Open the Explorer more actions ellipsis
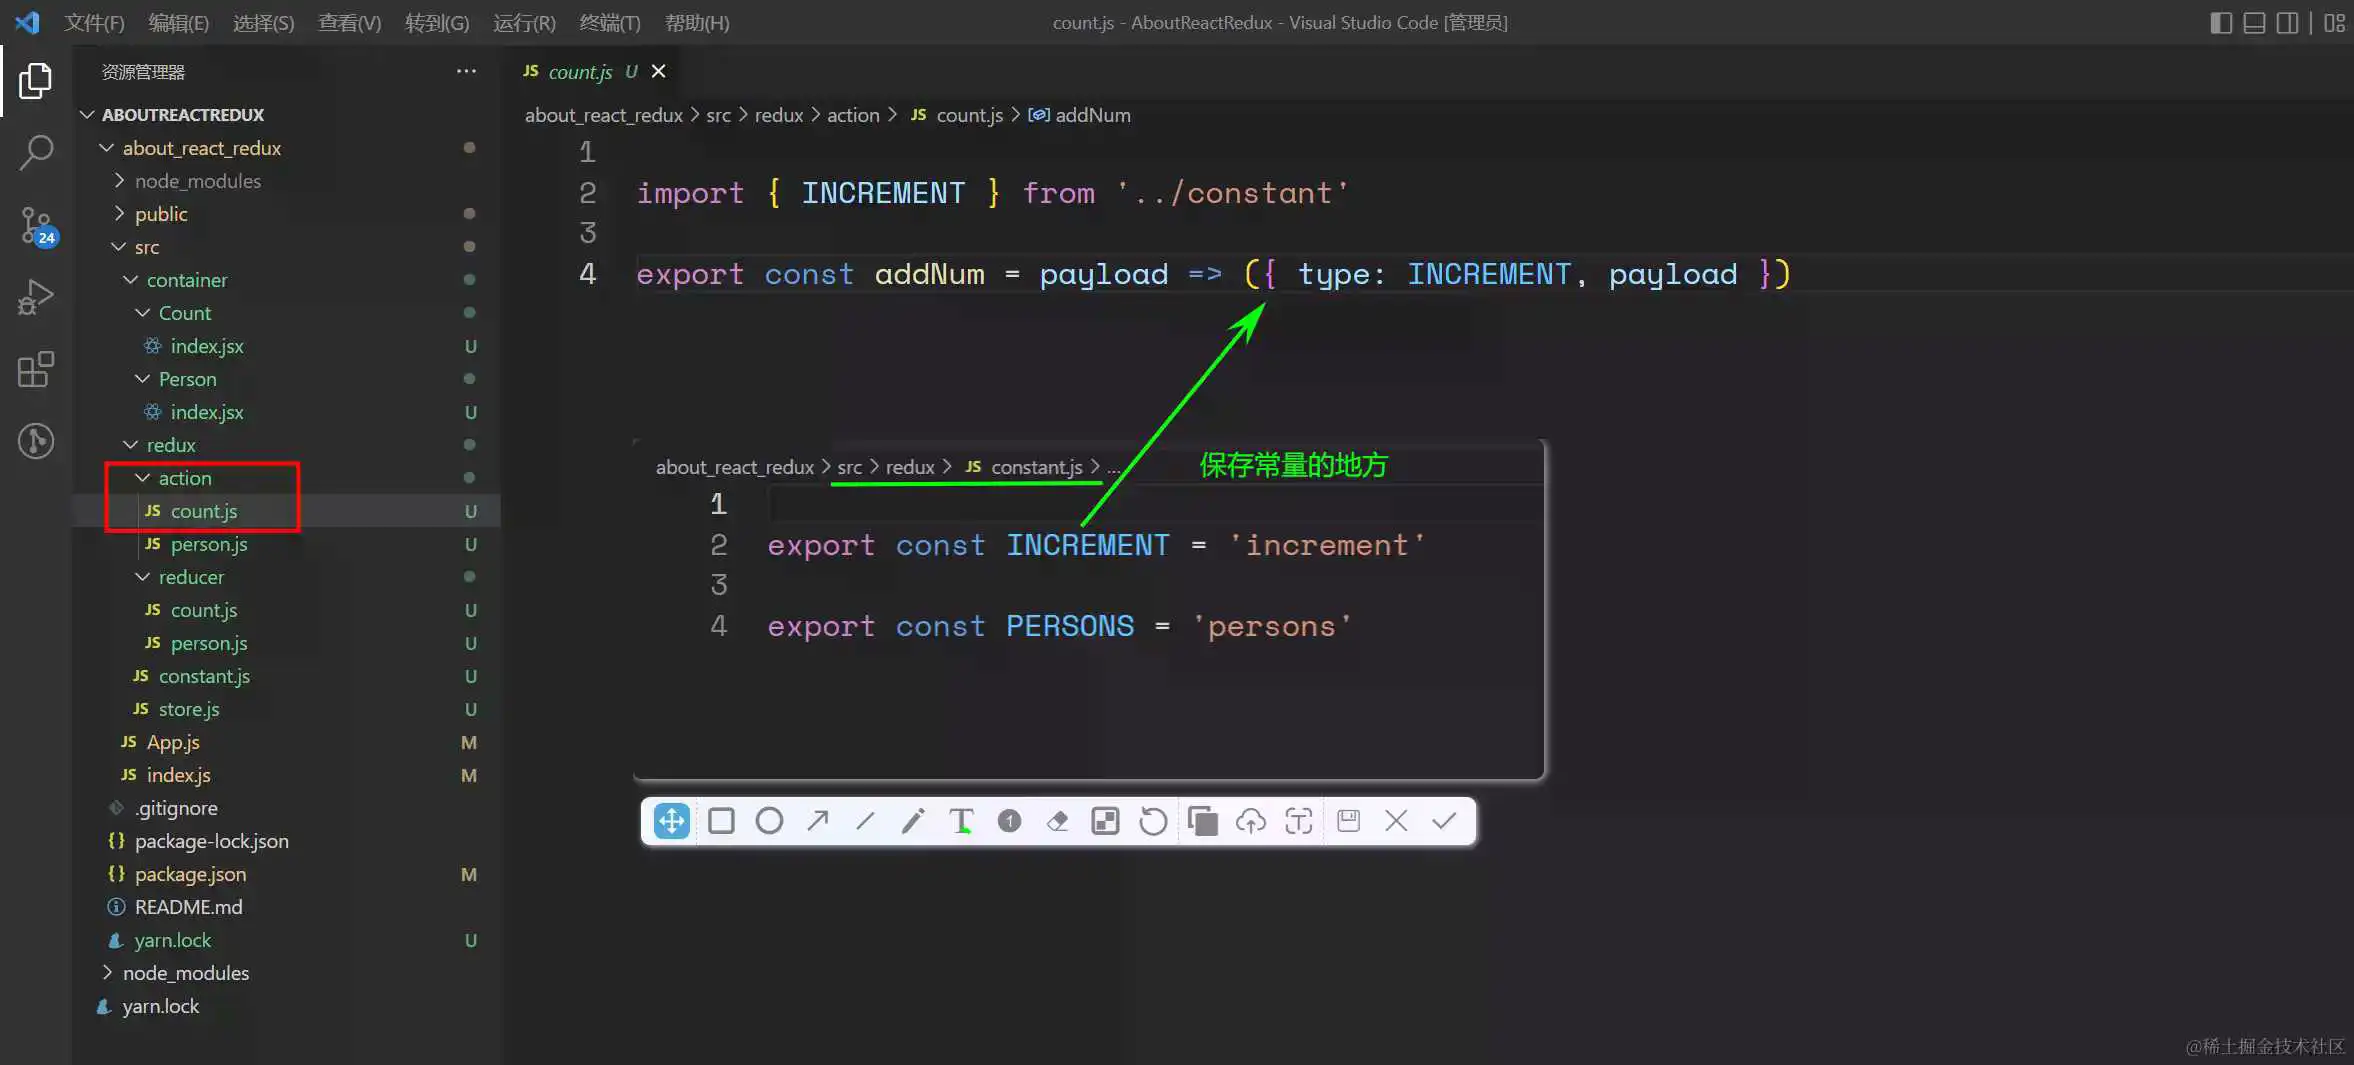The height and width of the screenshot is (1065, 2354). coord(466,71)
